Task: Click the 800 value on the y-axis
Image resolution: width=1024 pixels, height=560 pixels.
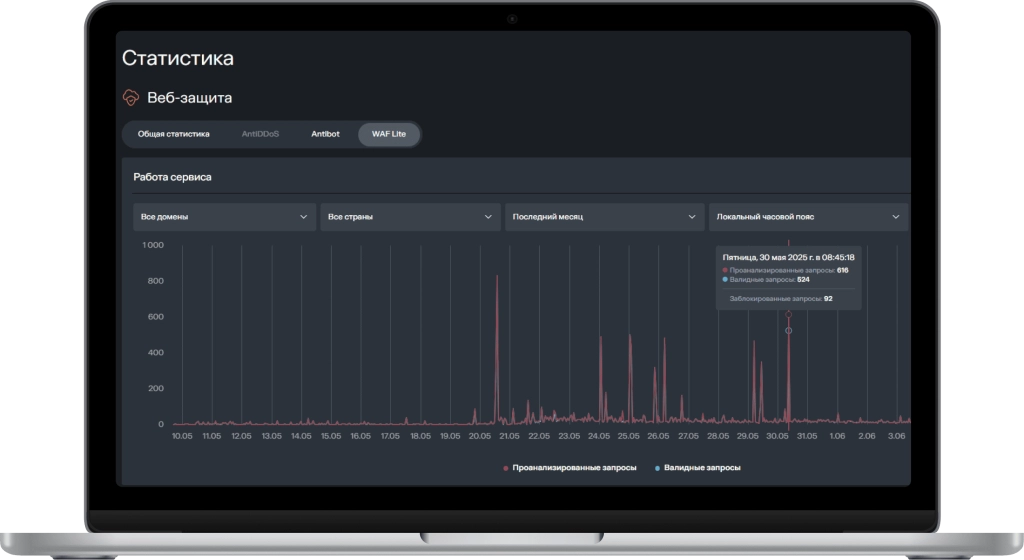Action: click(155, 281)
